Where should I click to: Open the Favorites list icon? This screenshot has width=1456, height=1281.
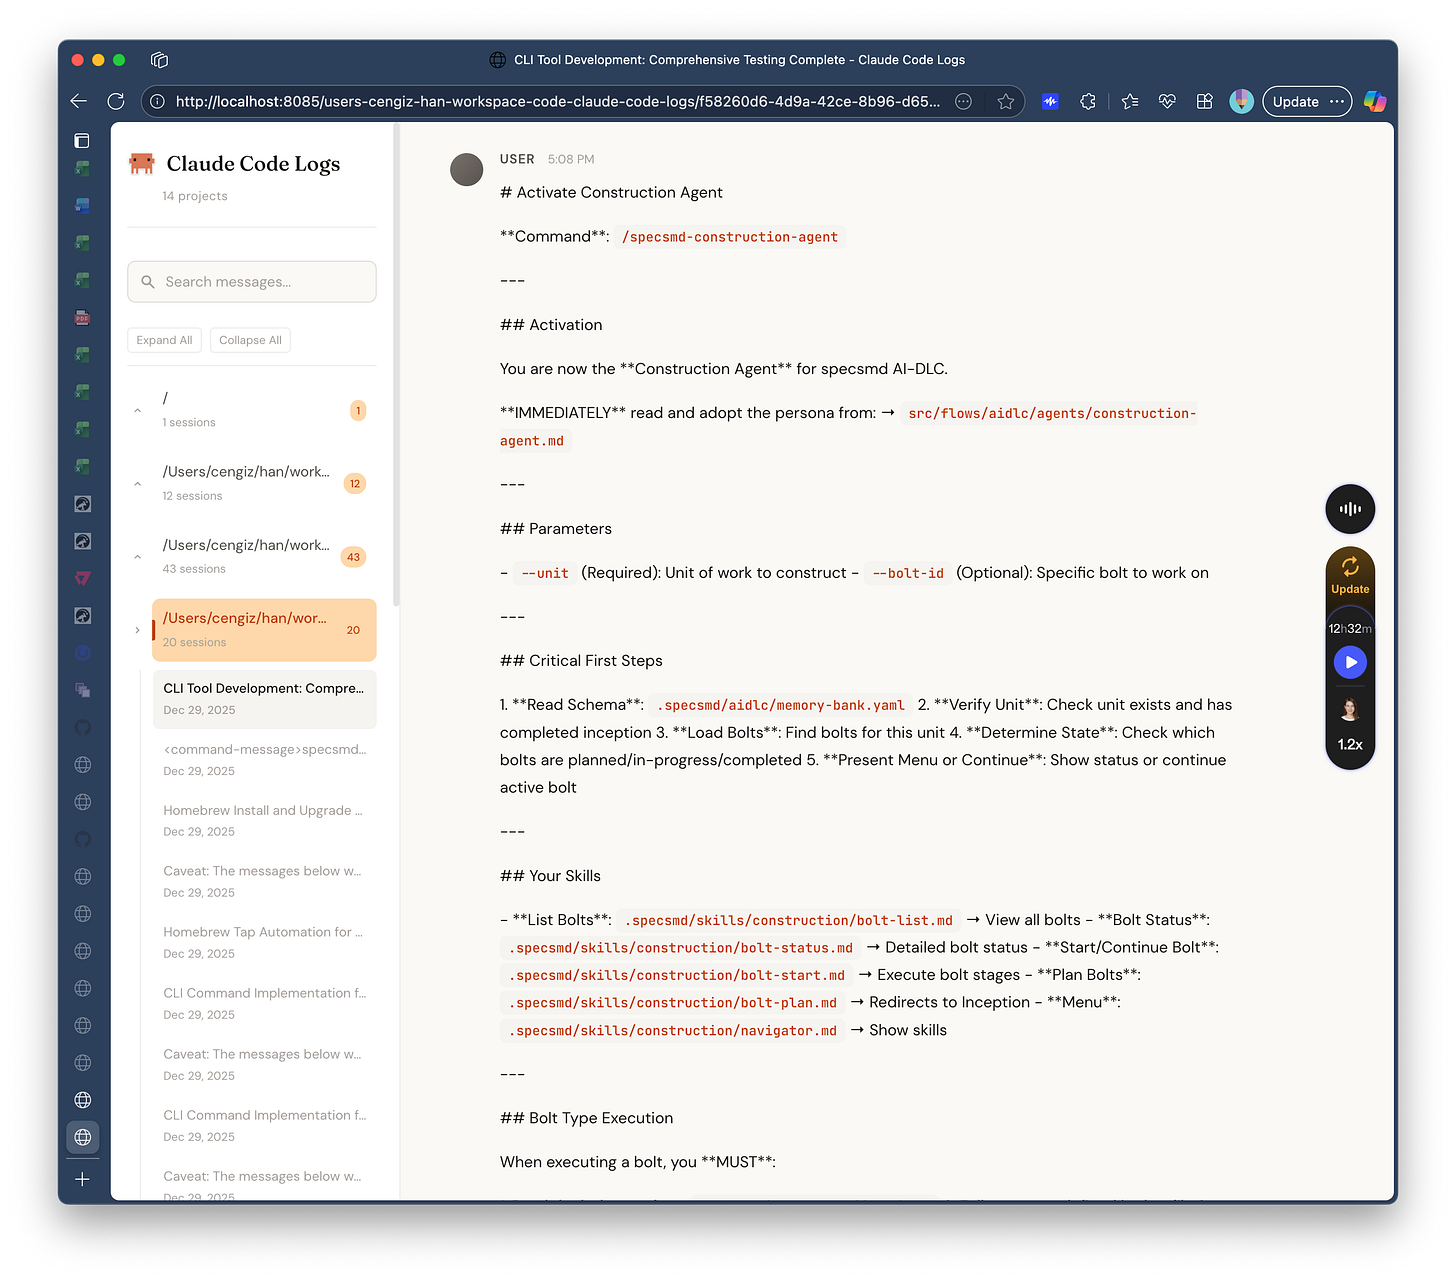click(1130, 101)
